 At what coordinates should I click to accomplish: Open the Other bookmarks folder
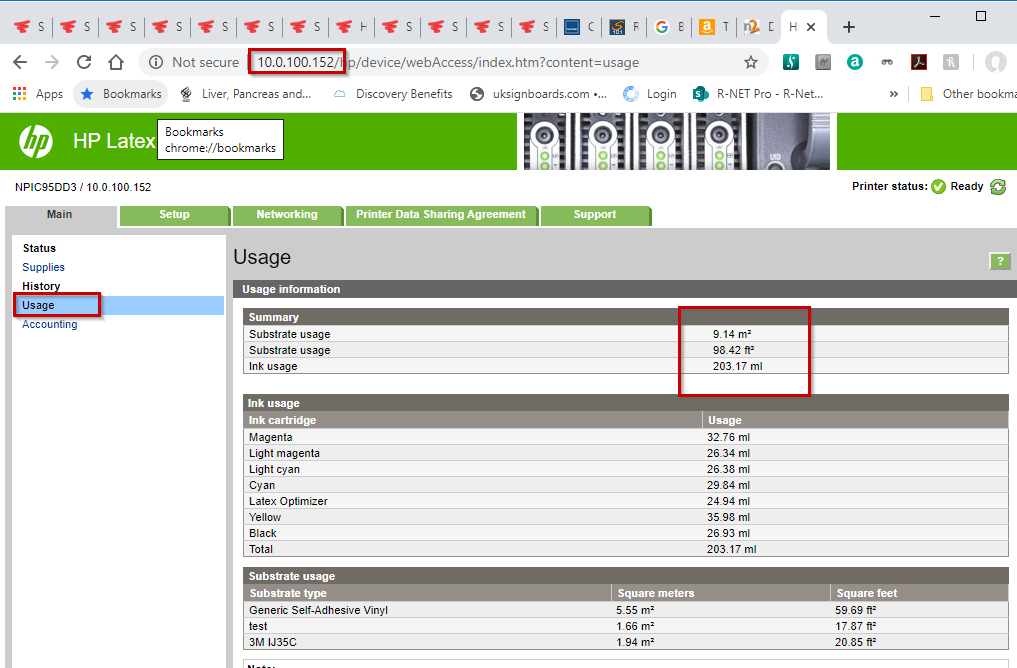point(968,94)
